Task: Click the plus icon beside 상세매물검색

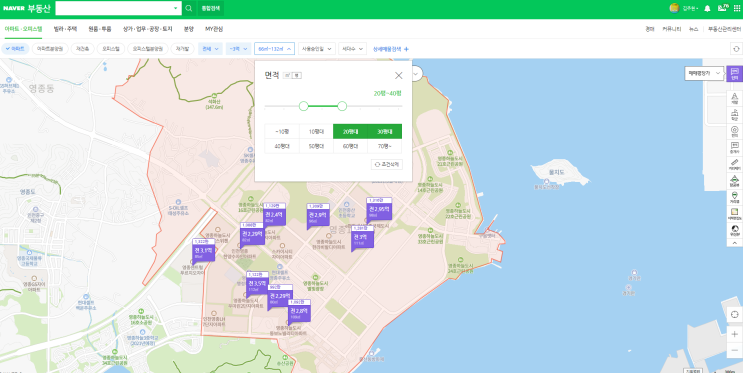Action: click(x=406, y=49)
